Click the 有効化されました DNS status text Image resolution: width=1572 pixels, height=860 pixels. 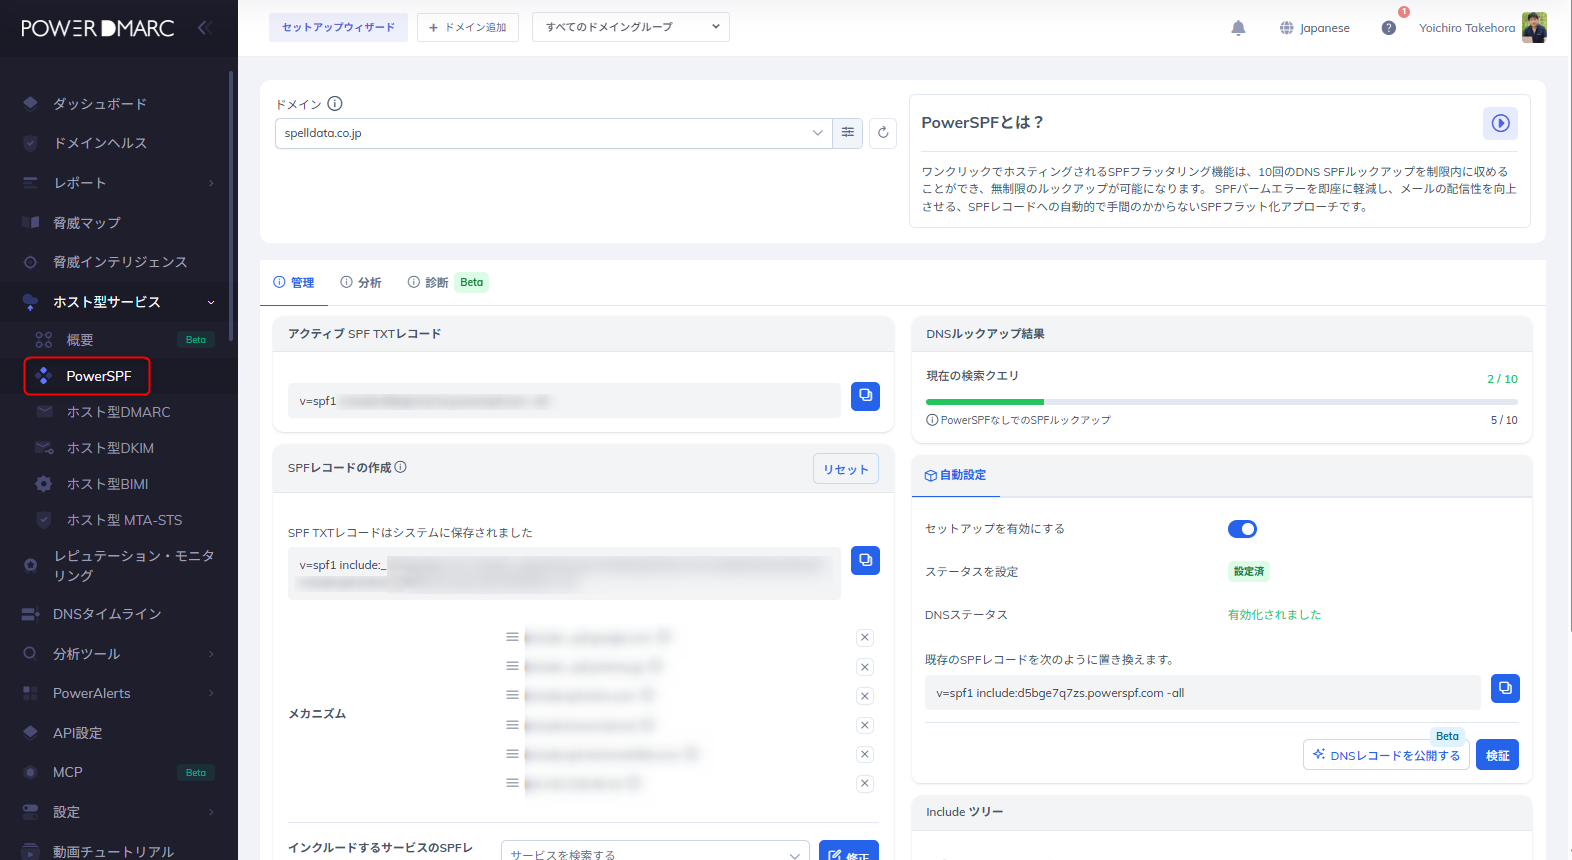coord(1274,615)
